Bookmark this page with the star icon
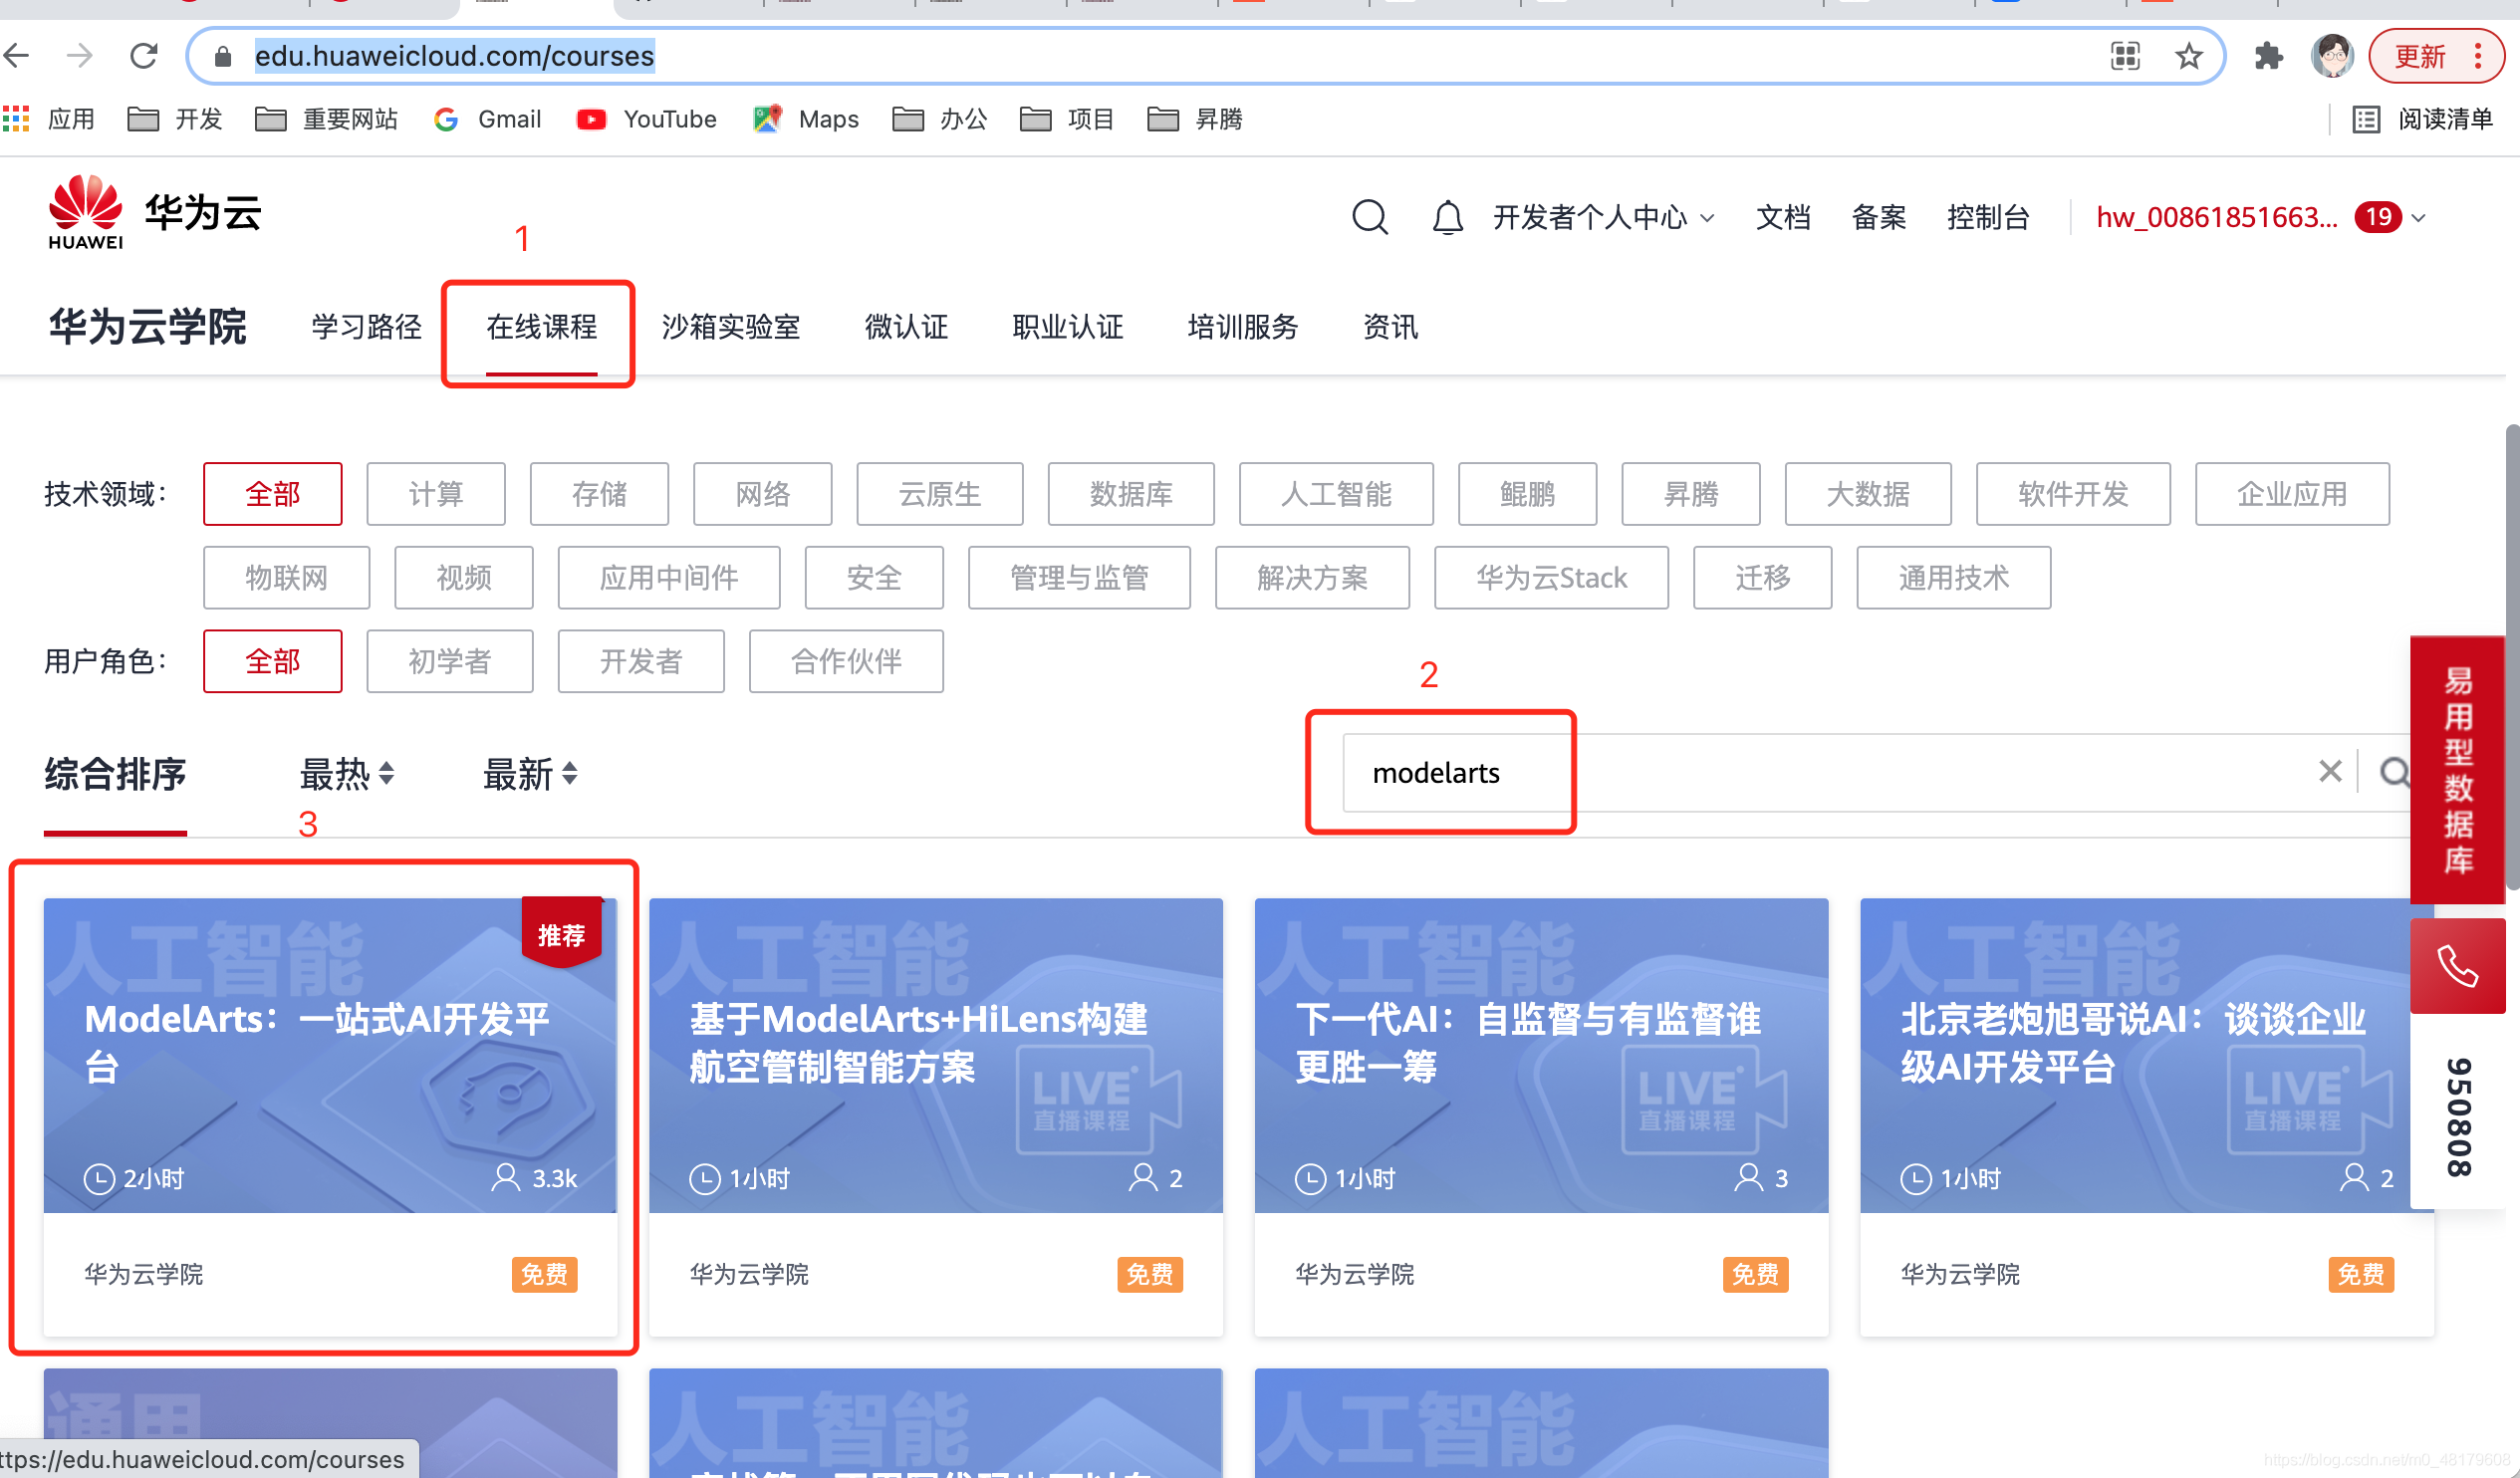Viewport: 2520px width, 1478px height. [2189, 56]
